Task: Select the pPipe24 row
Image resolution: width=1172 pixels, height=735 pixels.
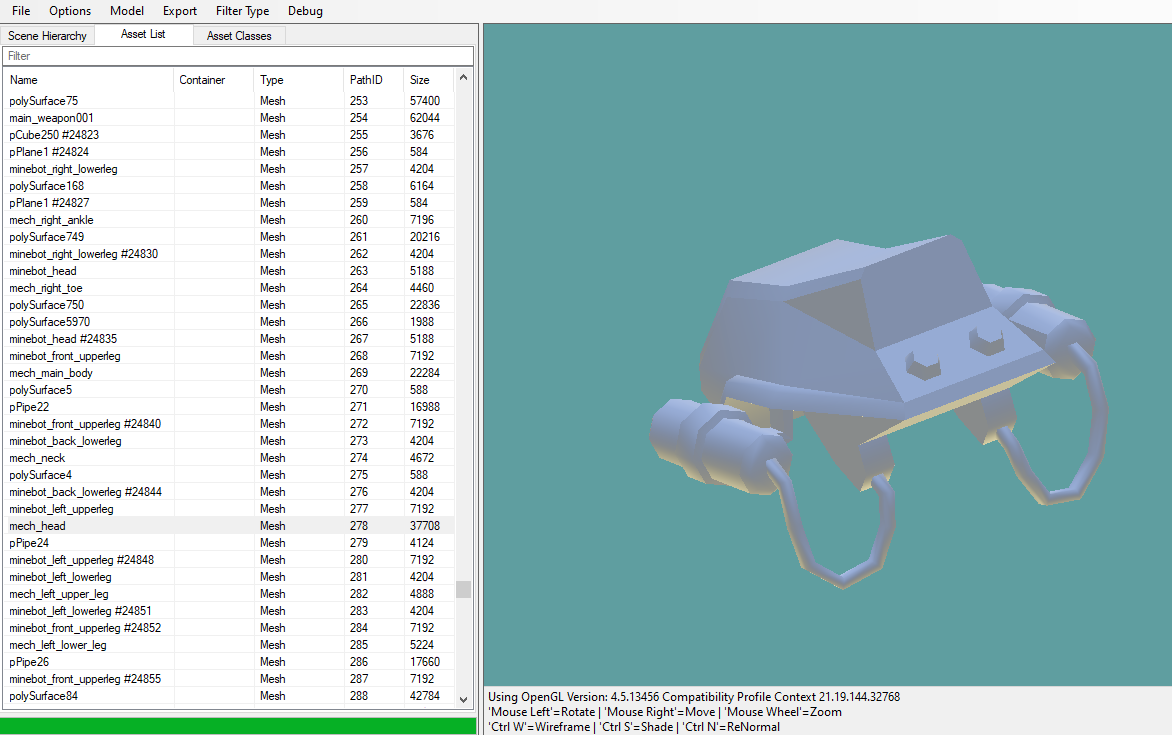Action: click(x=229, y=543)
